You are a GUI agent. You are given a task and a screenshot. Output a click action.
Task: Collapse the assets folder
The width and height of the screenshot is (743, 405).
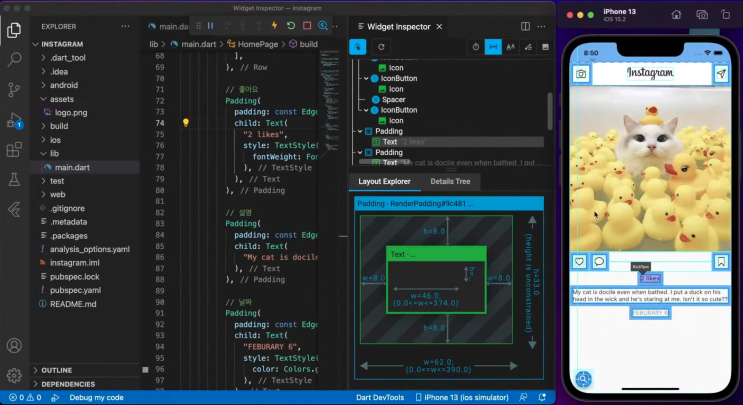[62, 99]
